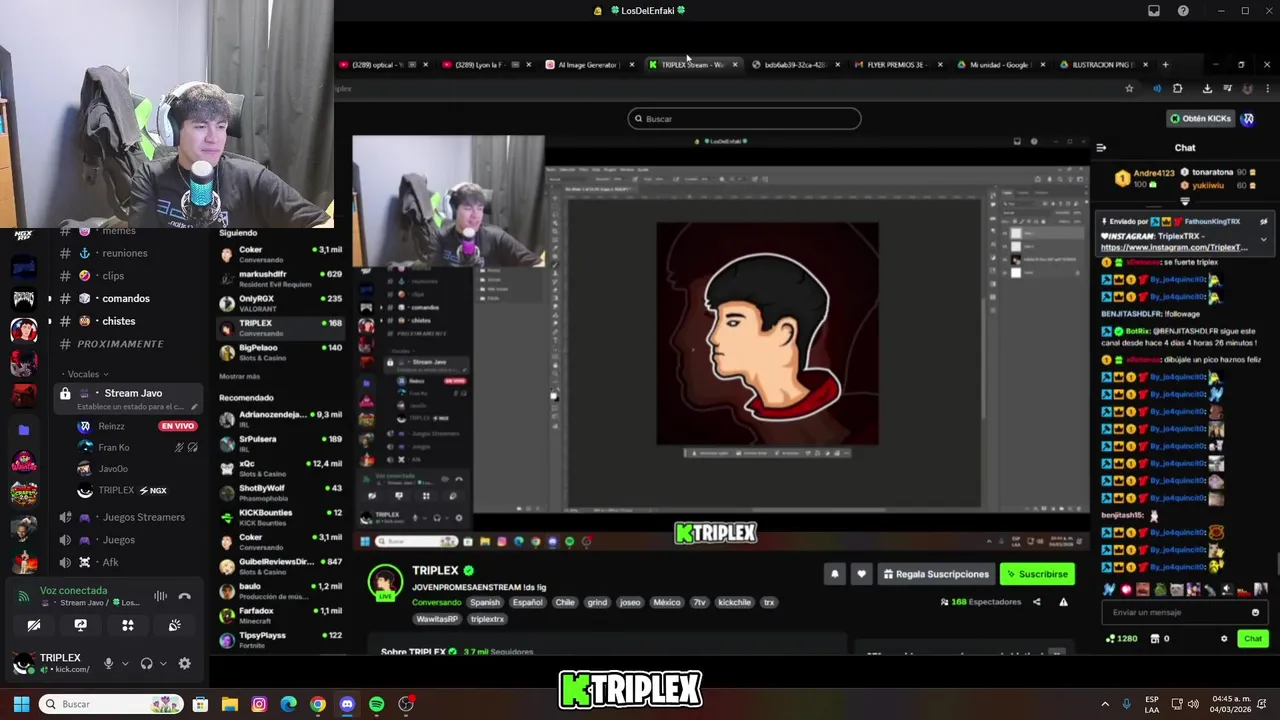This screenshot has width=1280, height=720.
Task: Click the kickchile stream tag
Action: (x=734, y=603)
